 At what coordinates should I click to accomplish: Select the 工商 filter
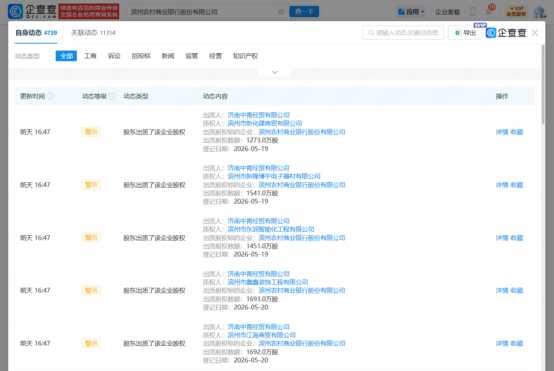90,56
